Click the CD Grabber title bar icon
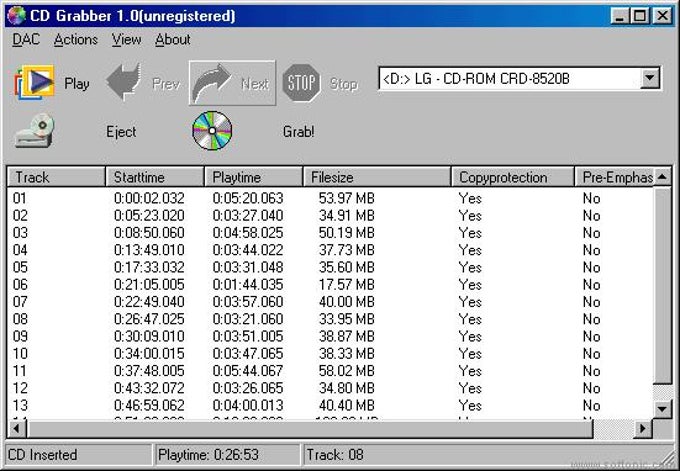Image resolution: width=680 pixels, height=471 pixels. 16,16
